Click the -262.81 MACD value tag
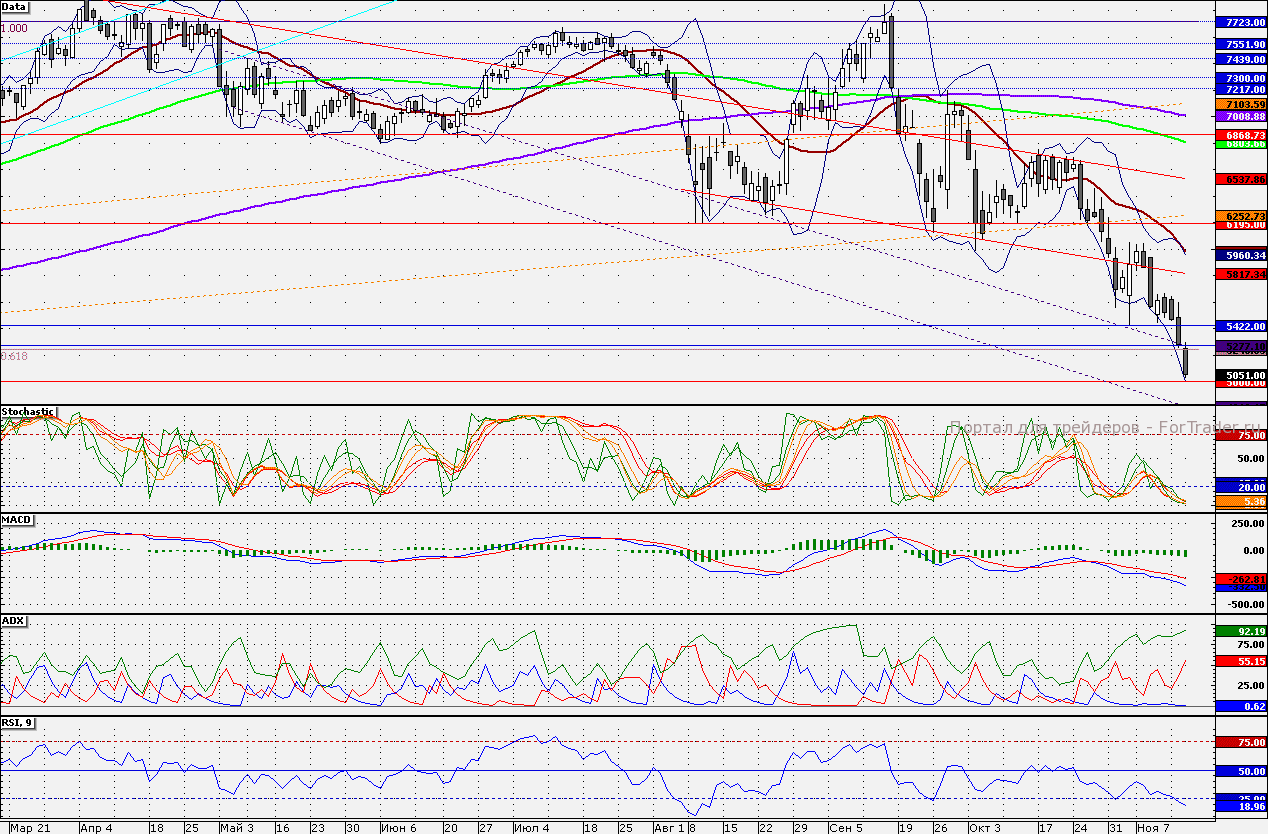This screenshot has height=834, width=1268. click(1239, 578)
